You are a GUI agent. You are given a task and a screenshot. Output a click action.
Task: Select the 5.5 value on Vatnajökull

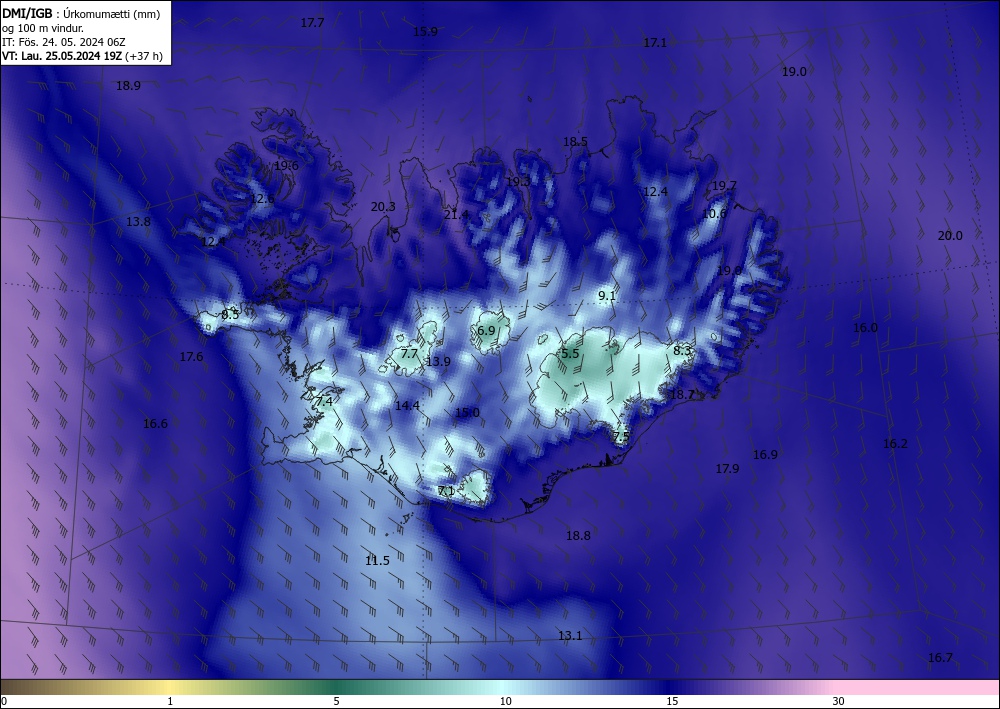point(570,354)
